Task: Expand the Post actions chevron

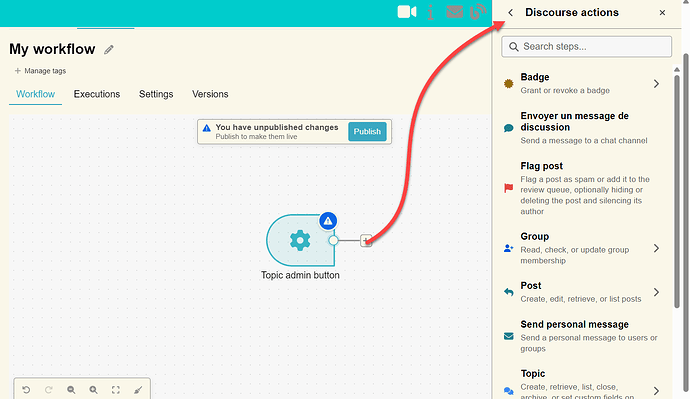Action: 656,292
